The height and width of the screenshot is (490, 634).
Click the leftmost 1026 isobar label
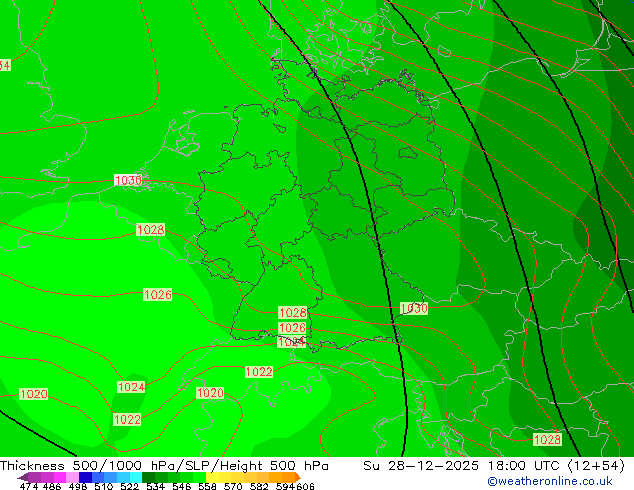click(x=157, y=295)
